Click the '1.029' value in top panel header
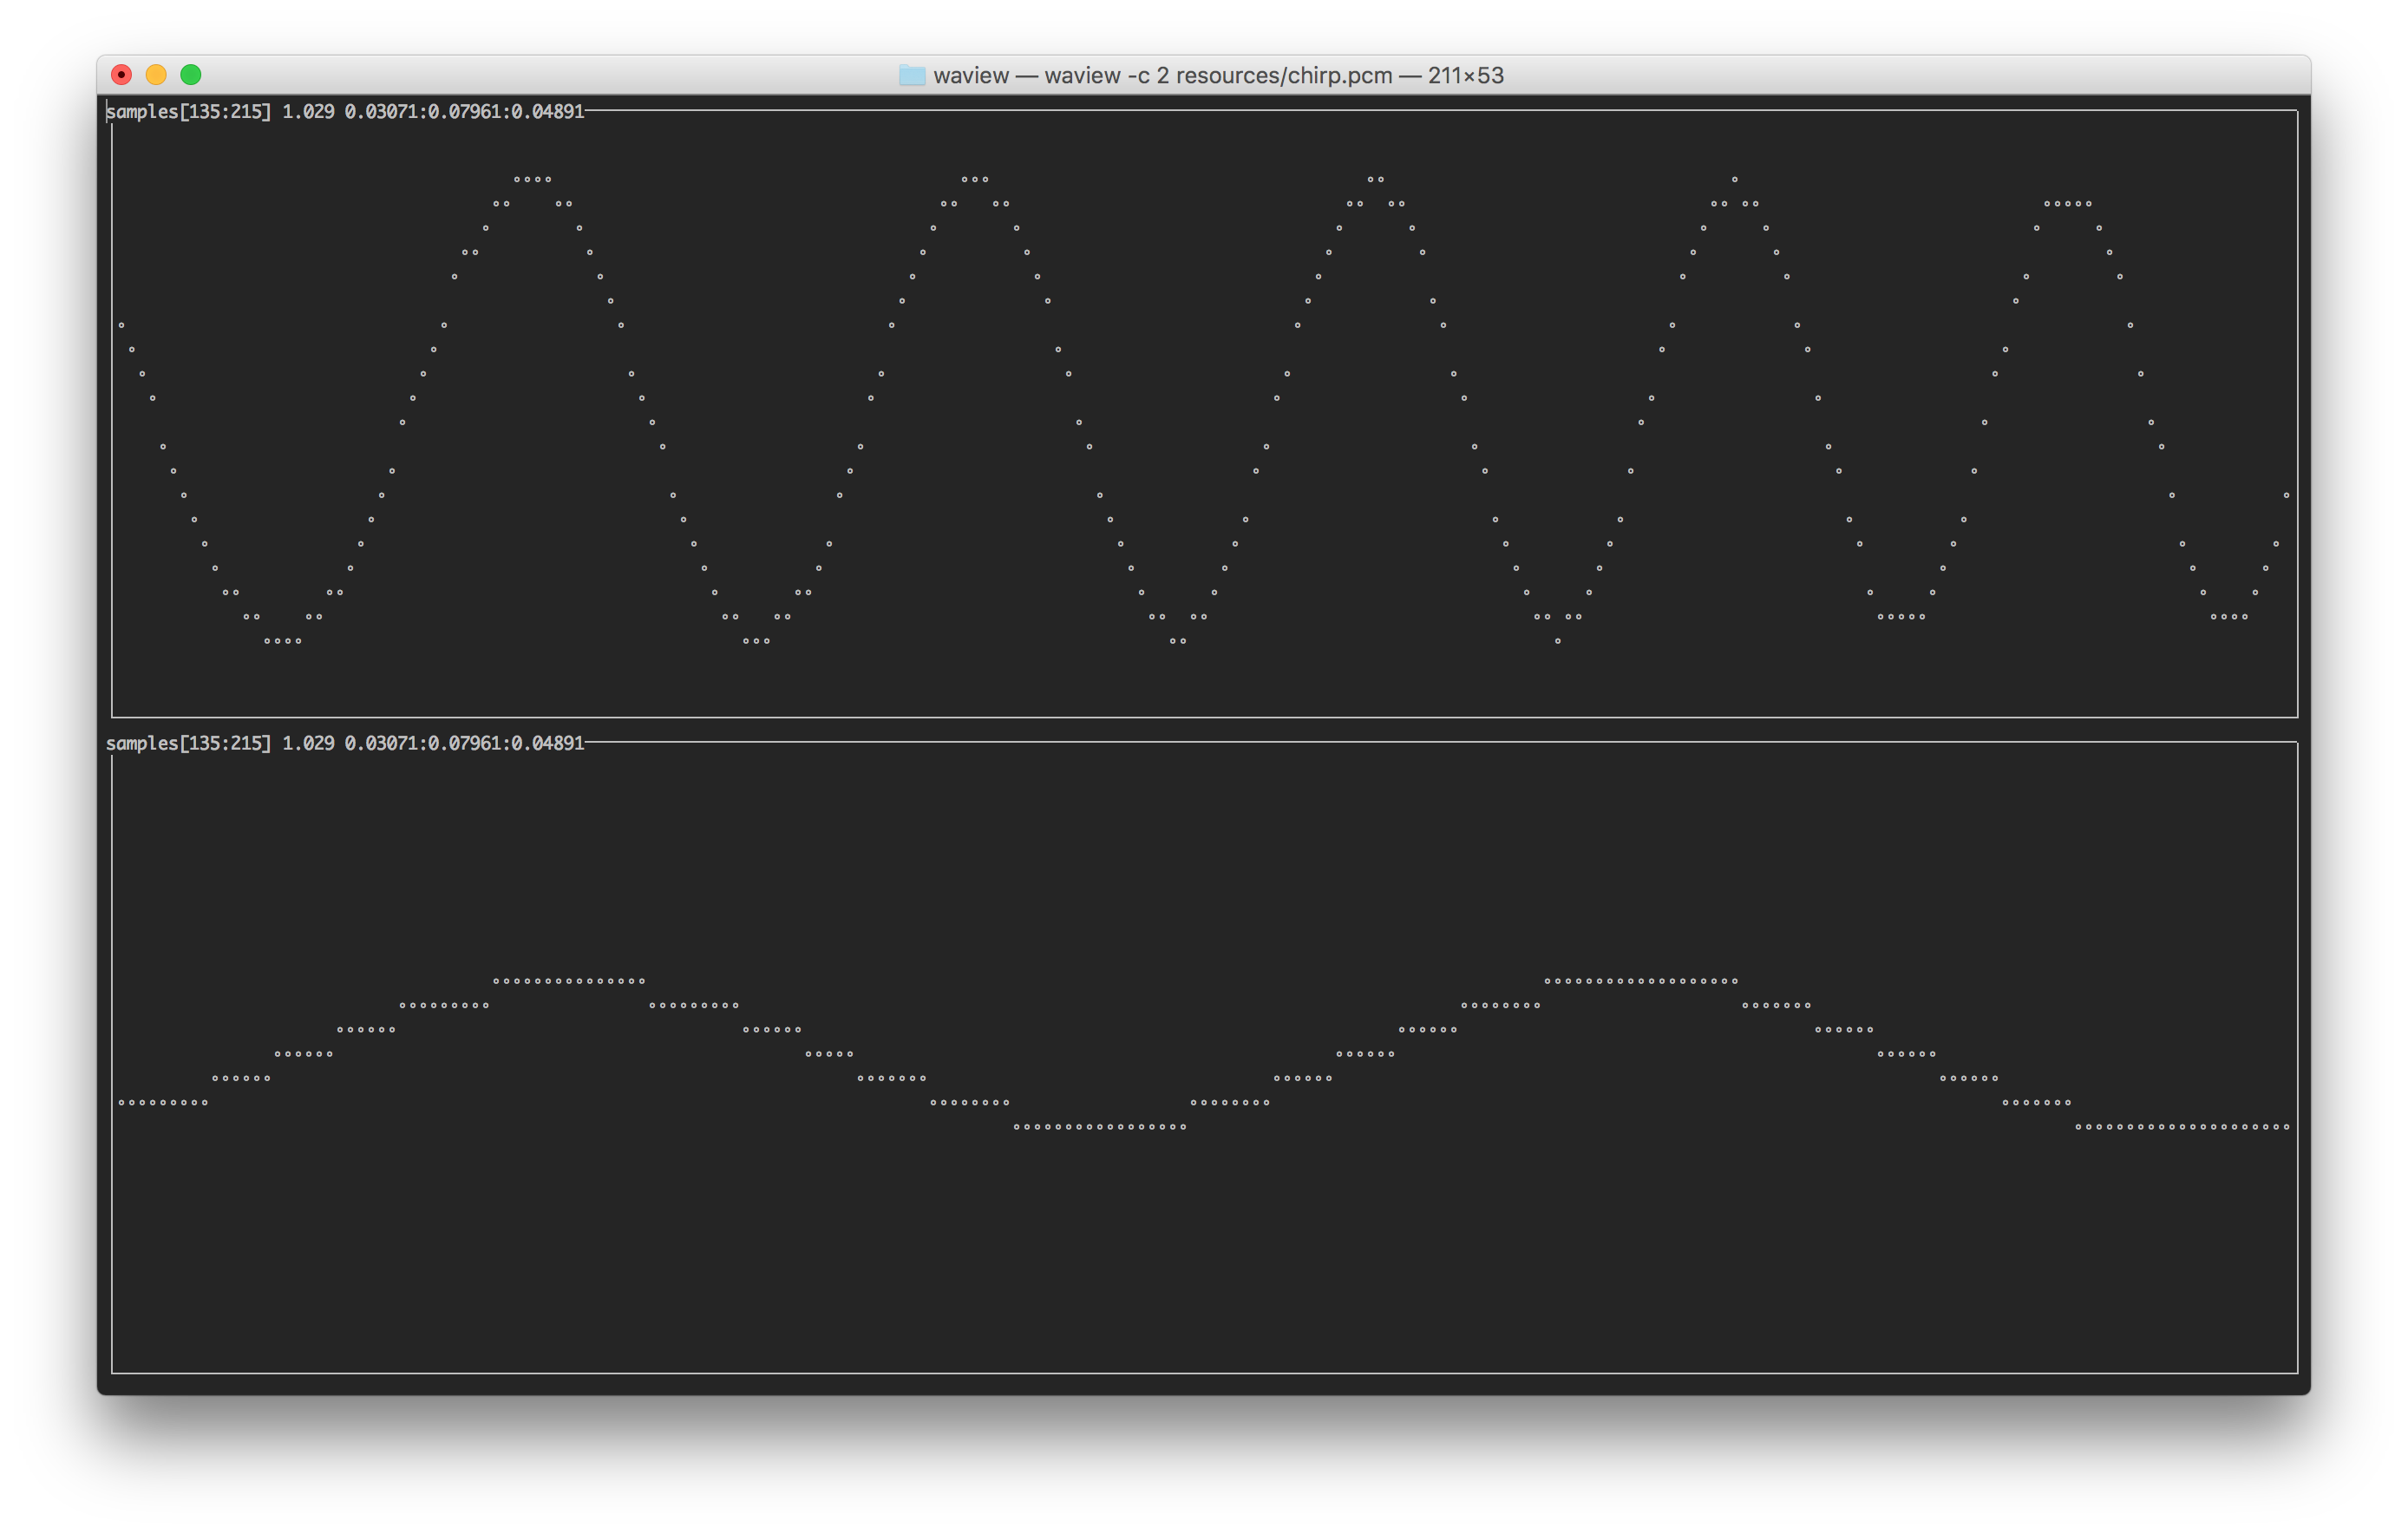2408x1534 pixels. [x=308, y=112]
